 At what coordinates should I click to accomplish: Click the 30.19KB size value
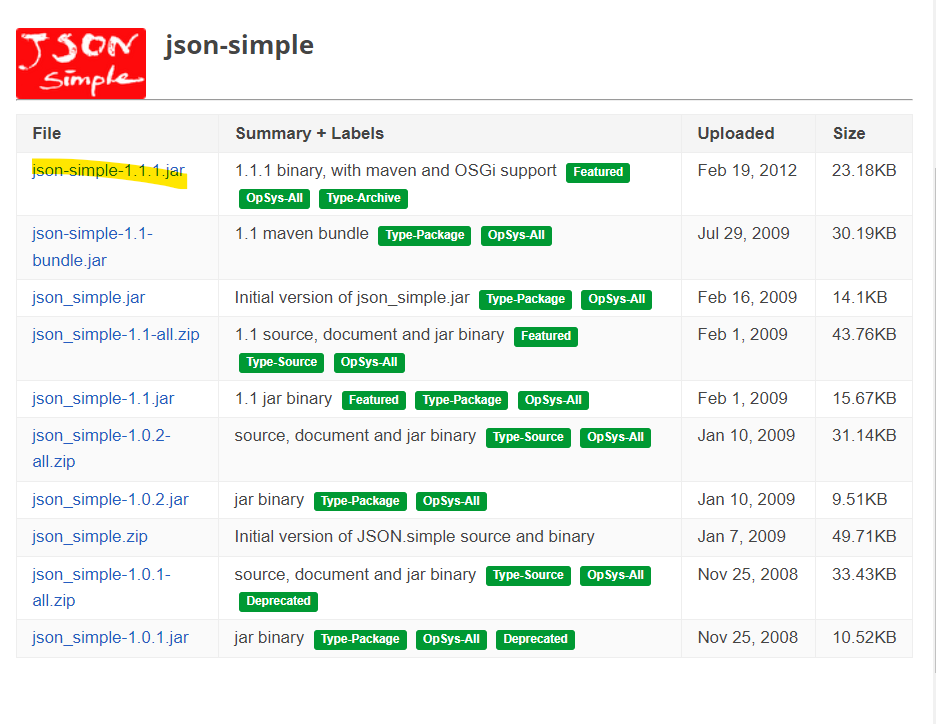(x=864, y=233)
